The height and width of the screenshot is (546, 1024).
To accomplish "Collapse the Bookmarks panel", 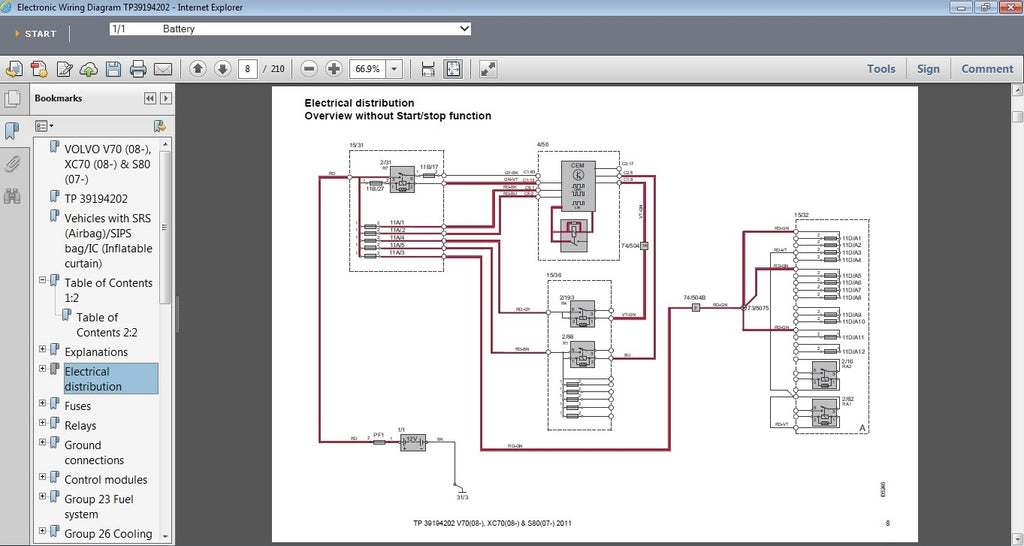I will [150, 98].
